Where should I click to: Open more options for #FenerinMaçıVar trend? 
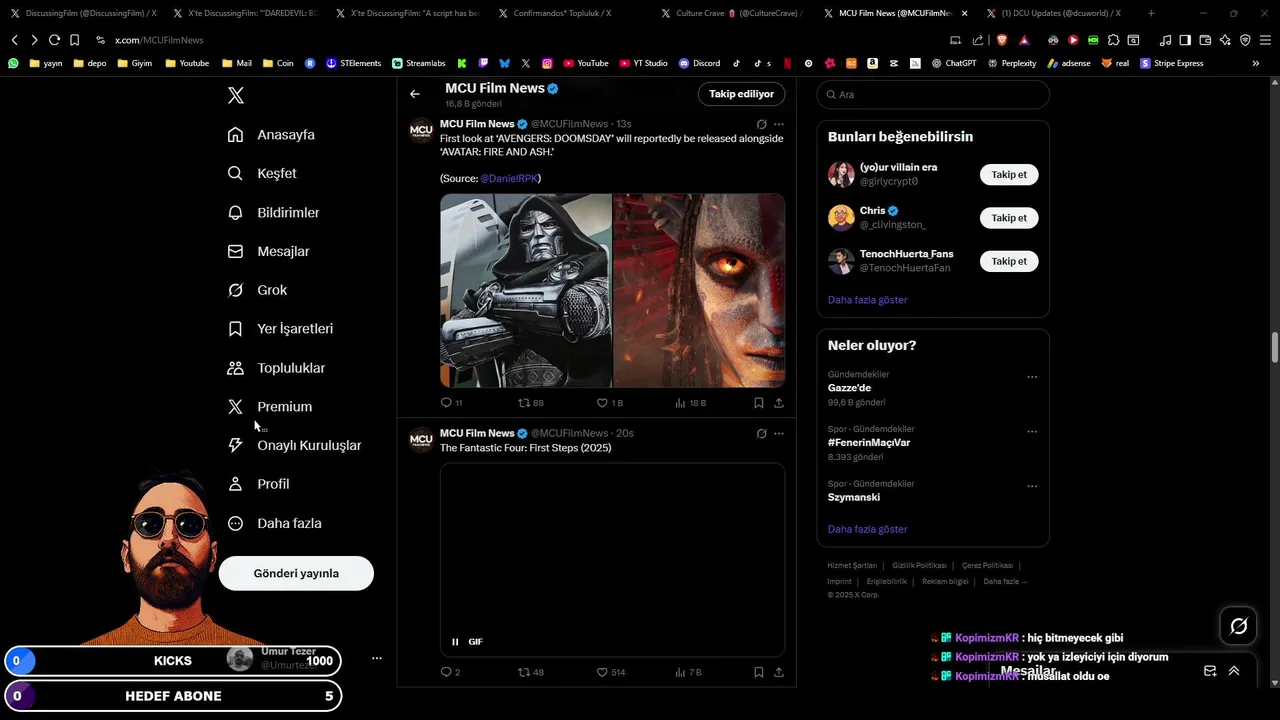point(1032,432)
